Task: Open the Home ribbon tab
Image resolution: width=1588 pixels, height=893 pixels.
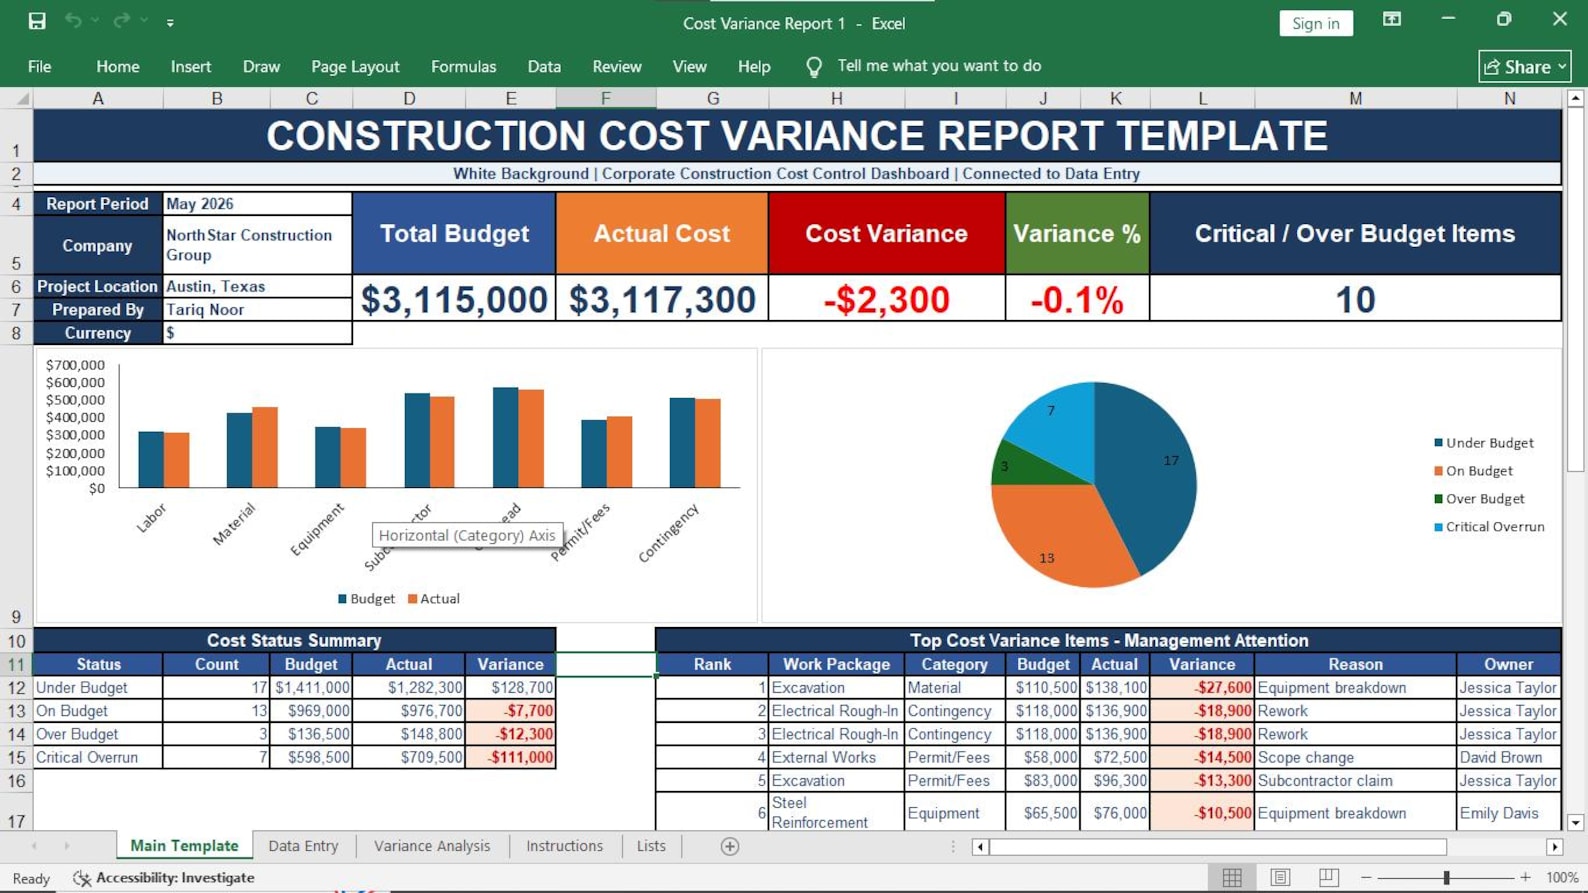Action: tap(118, 67)
